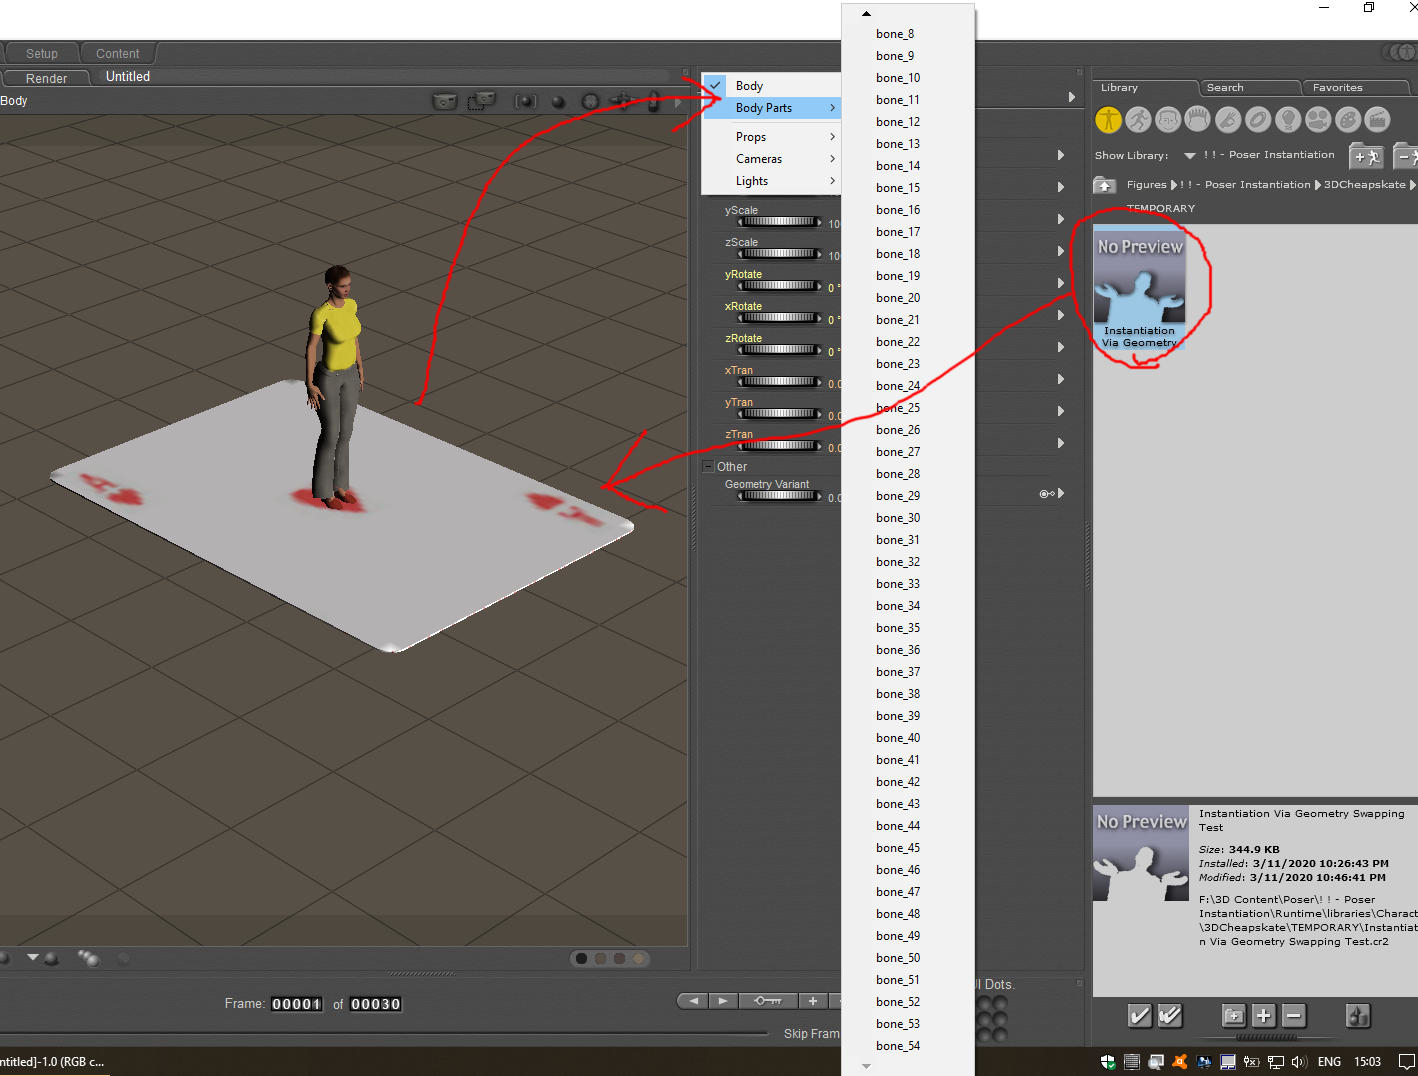Collapse the Other parameter group
1418x1076 pixels.
[x=708, y=467]
